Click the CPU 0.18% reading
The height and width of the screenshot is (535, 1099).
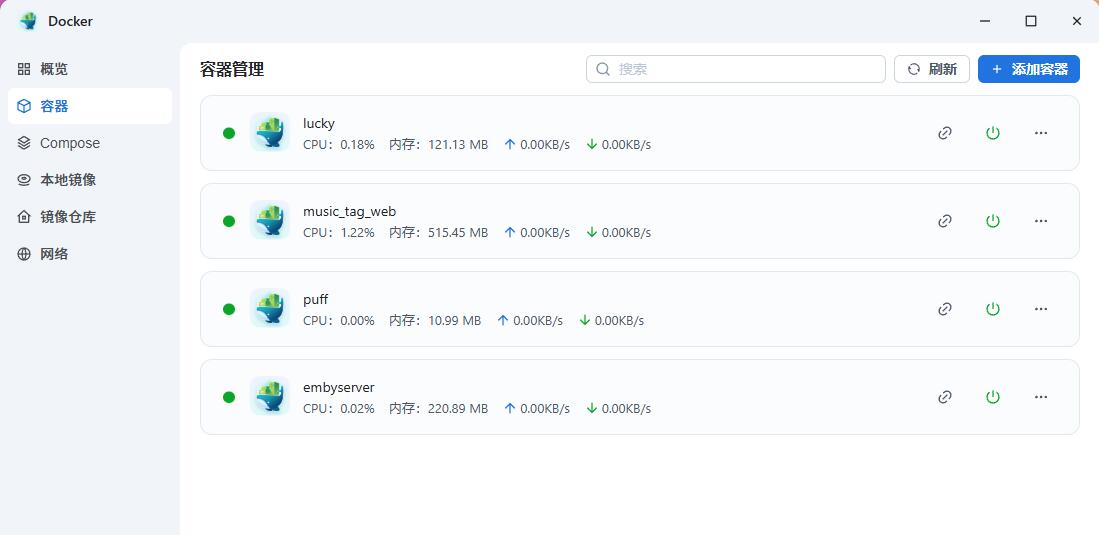(339, 144)
